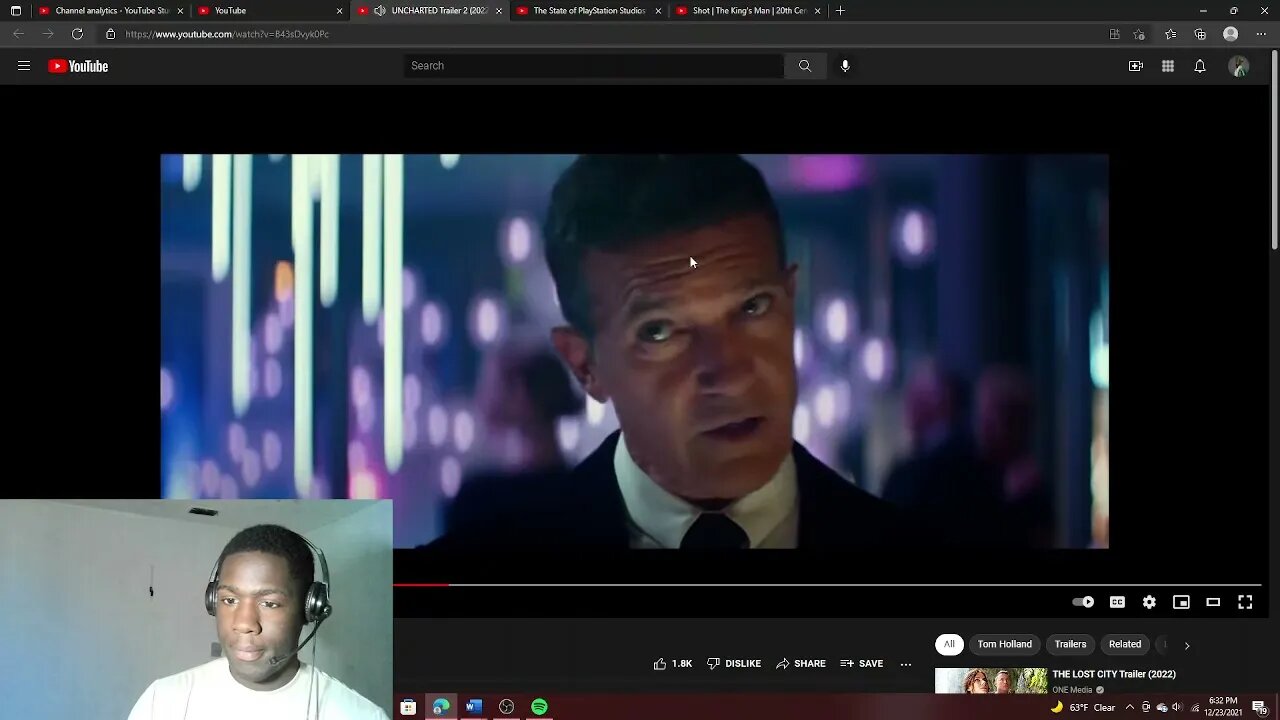The height and width of the screenshot is (720, 1280).
Task: Select the Tom Holland chip
Action: (1005, 645)
